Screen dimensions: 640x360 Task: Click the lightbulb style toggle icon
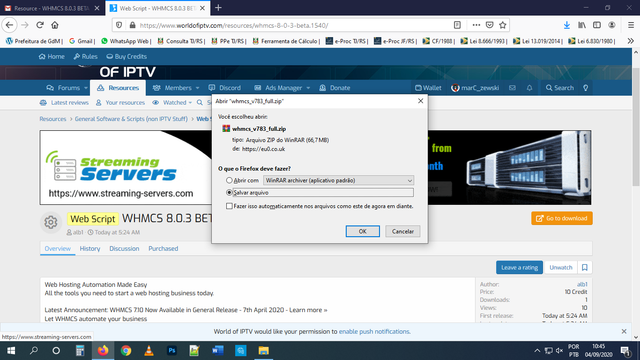click(x=586, y=88)
